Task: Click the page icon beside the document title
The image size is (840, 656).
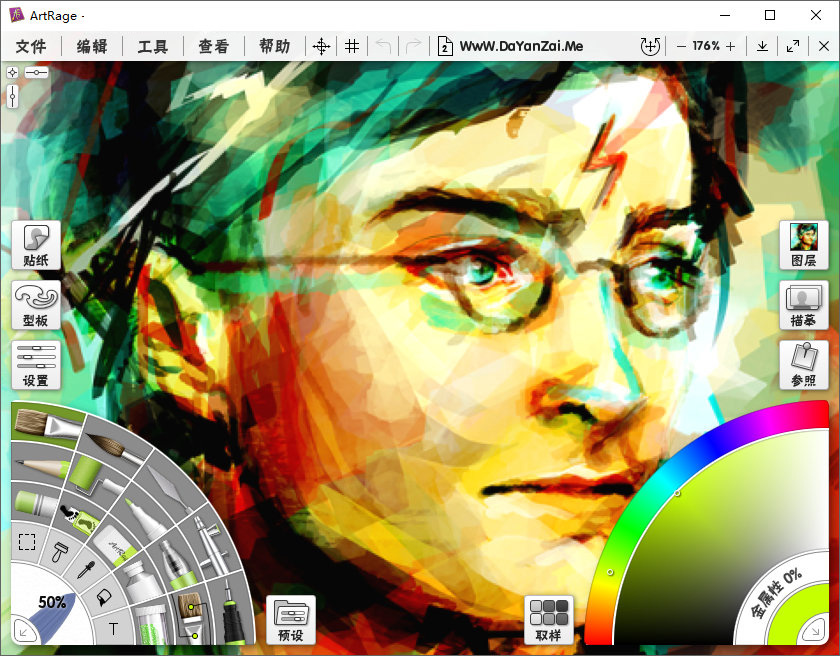Action: click(x=445, y=47)
